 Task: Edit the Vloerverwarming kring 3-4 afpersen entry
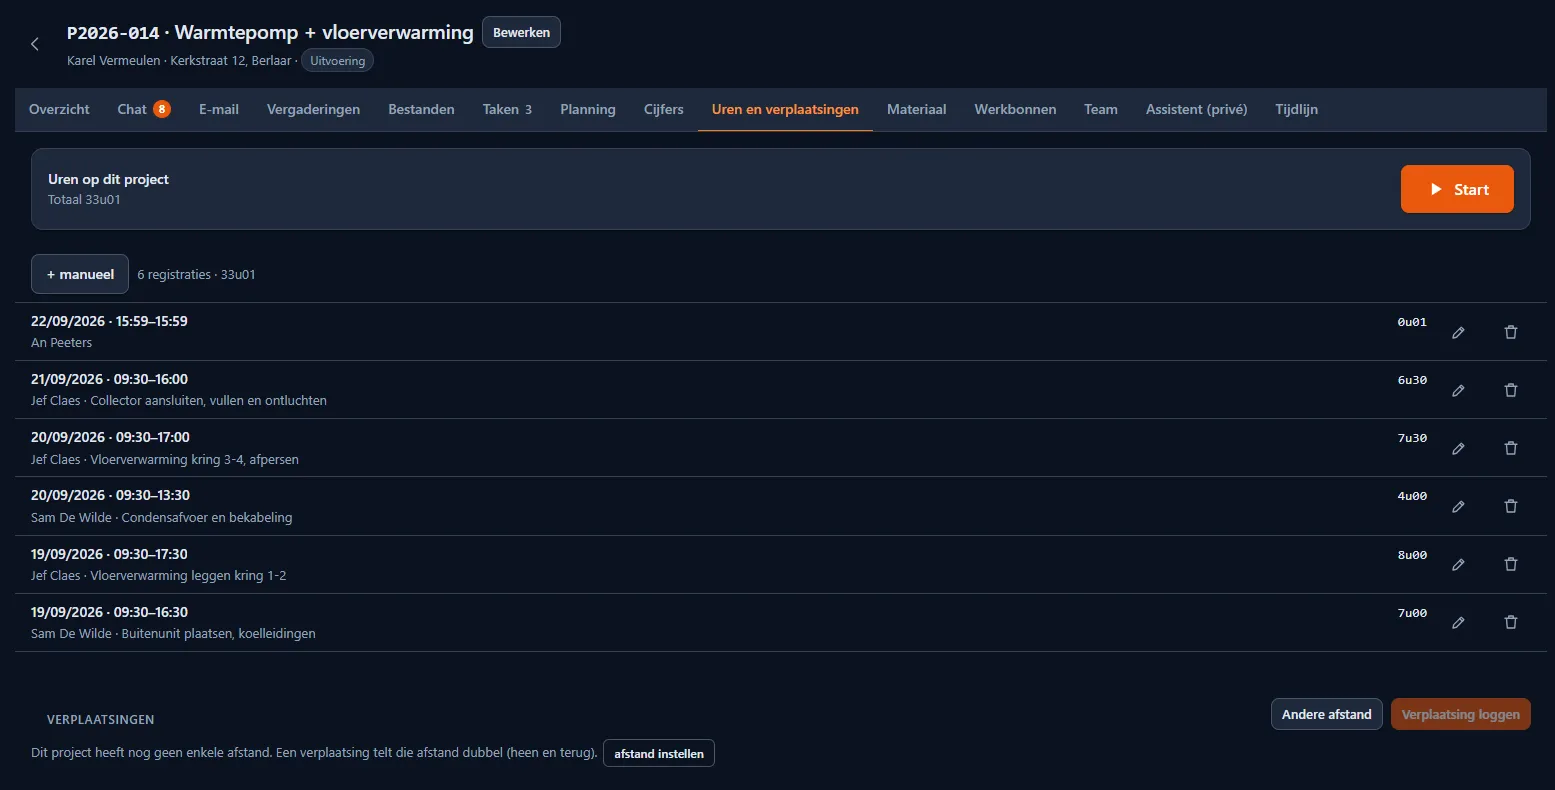click(x=1458, y=448)
